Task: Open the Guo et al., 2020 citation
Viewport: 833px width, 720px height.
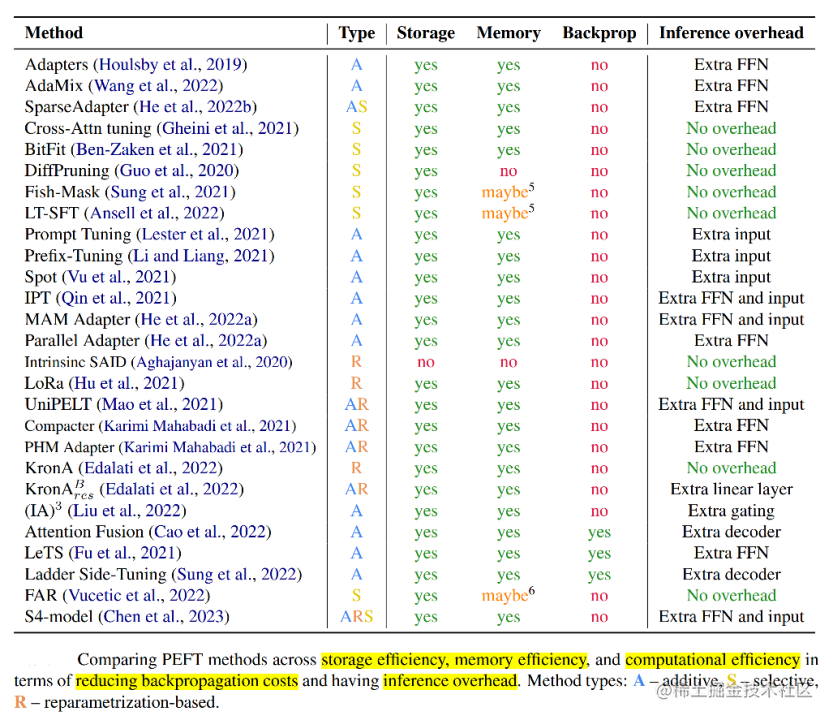Action: pos(176,171)
